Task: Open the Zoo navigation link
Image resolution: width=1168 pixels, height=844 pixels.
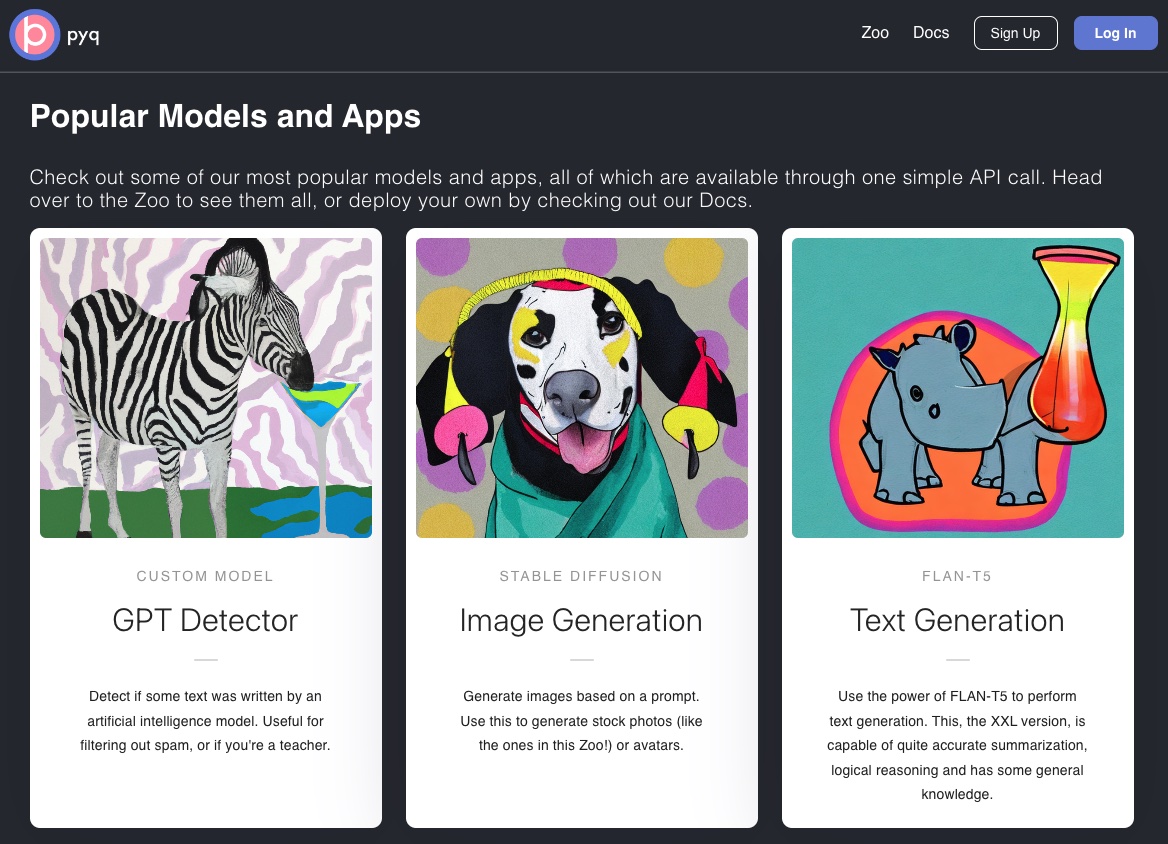Action: [875, 33]
